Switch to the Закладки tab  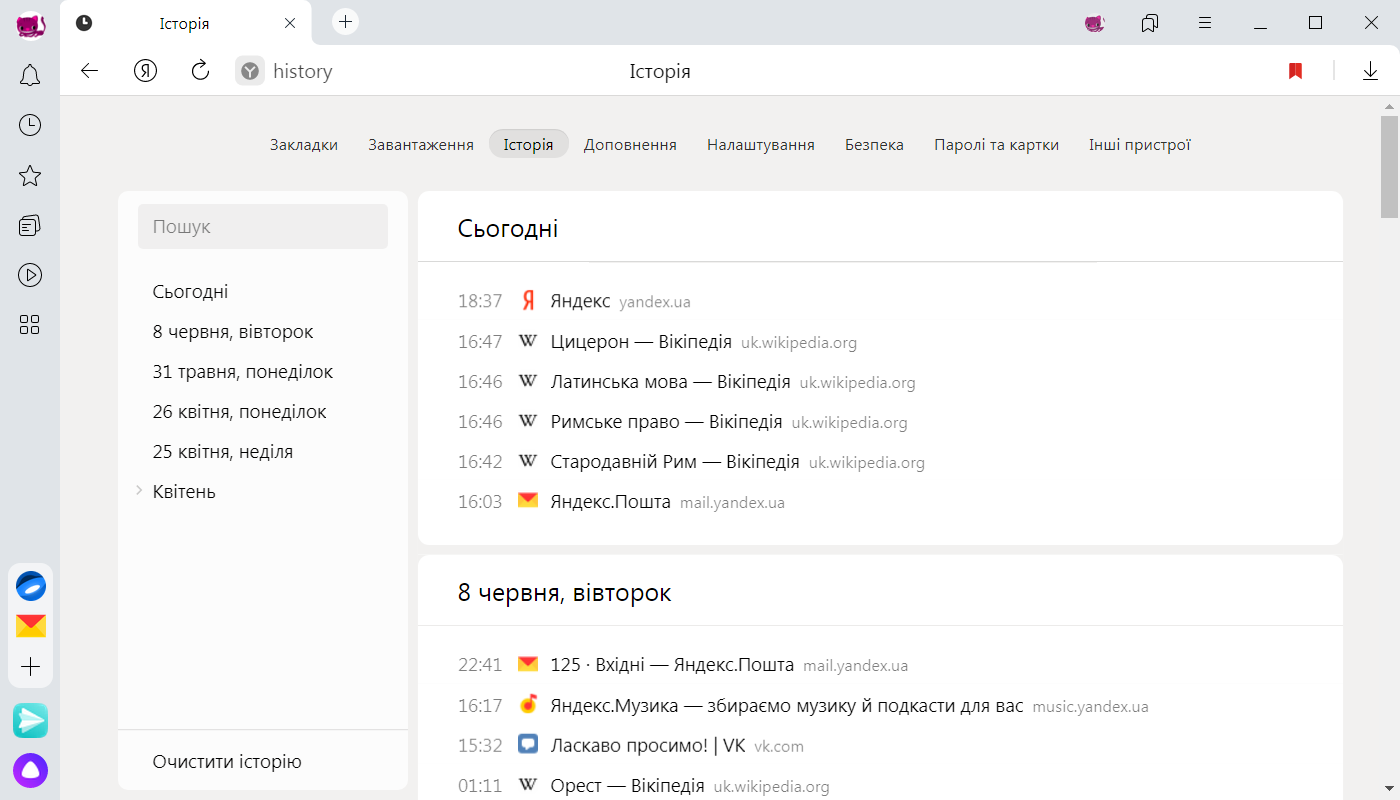(x=304, y=145)
